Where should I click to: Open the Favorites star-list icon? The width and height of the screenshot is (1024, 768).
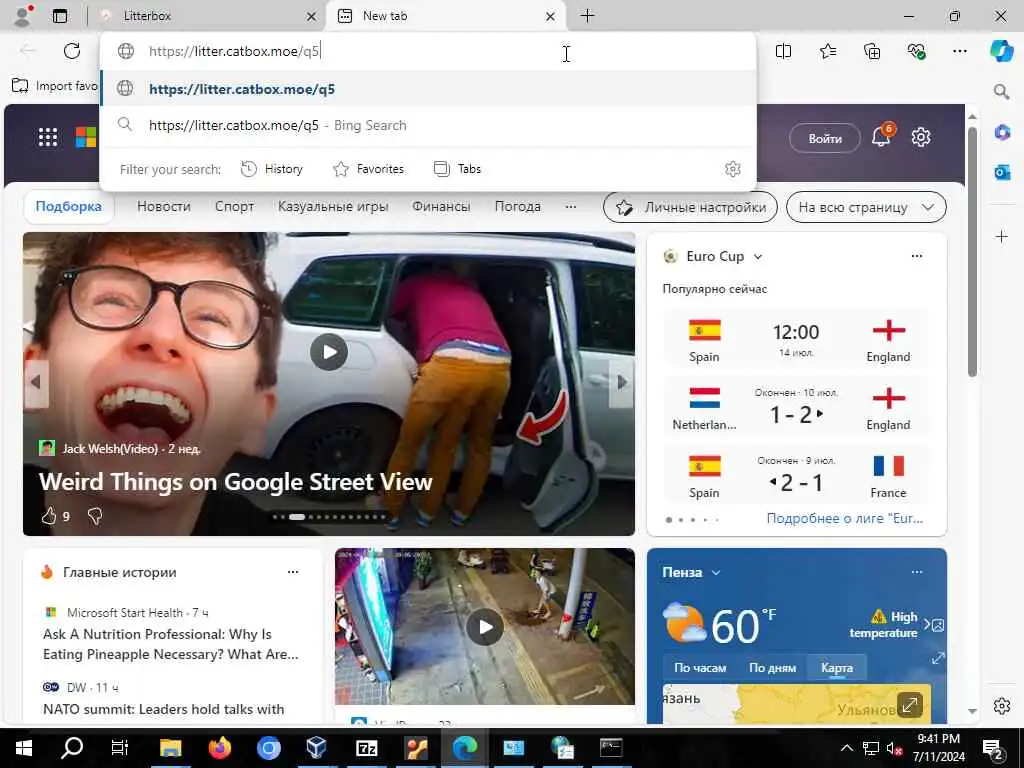click(827, 51)
